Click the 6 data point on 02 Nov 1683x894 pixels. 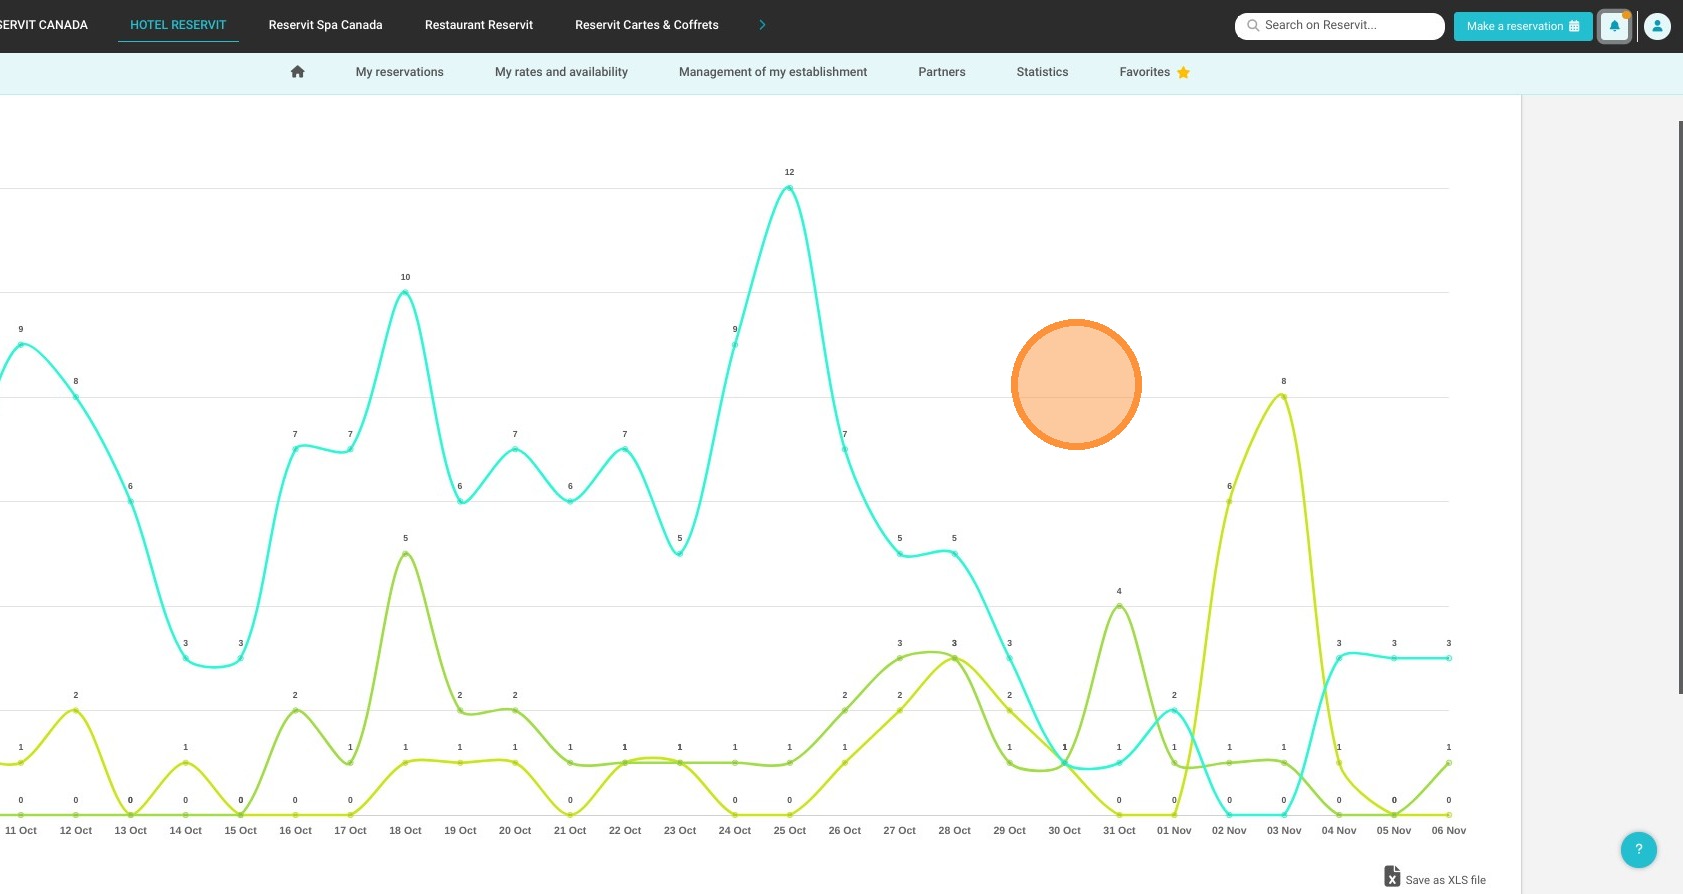click(1229, 501)
